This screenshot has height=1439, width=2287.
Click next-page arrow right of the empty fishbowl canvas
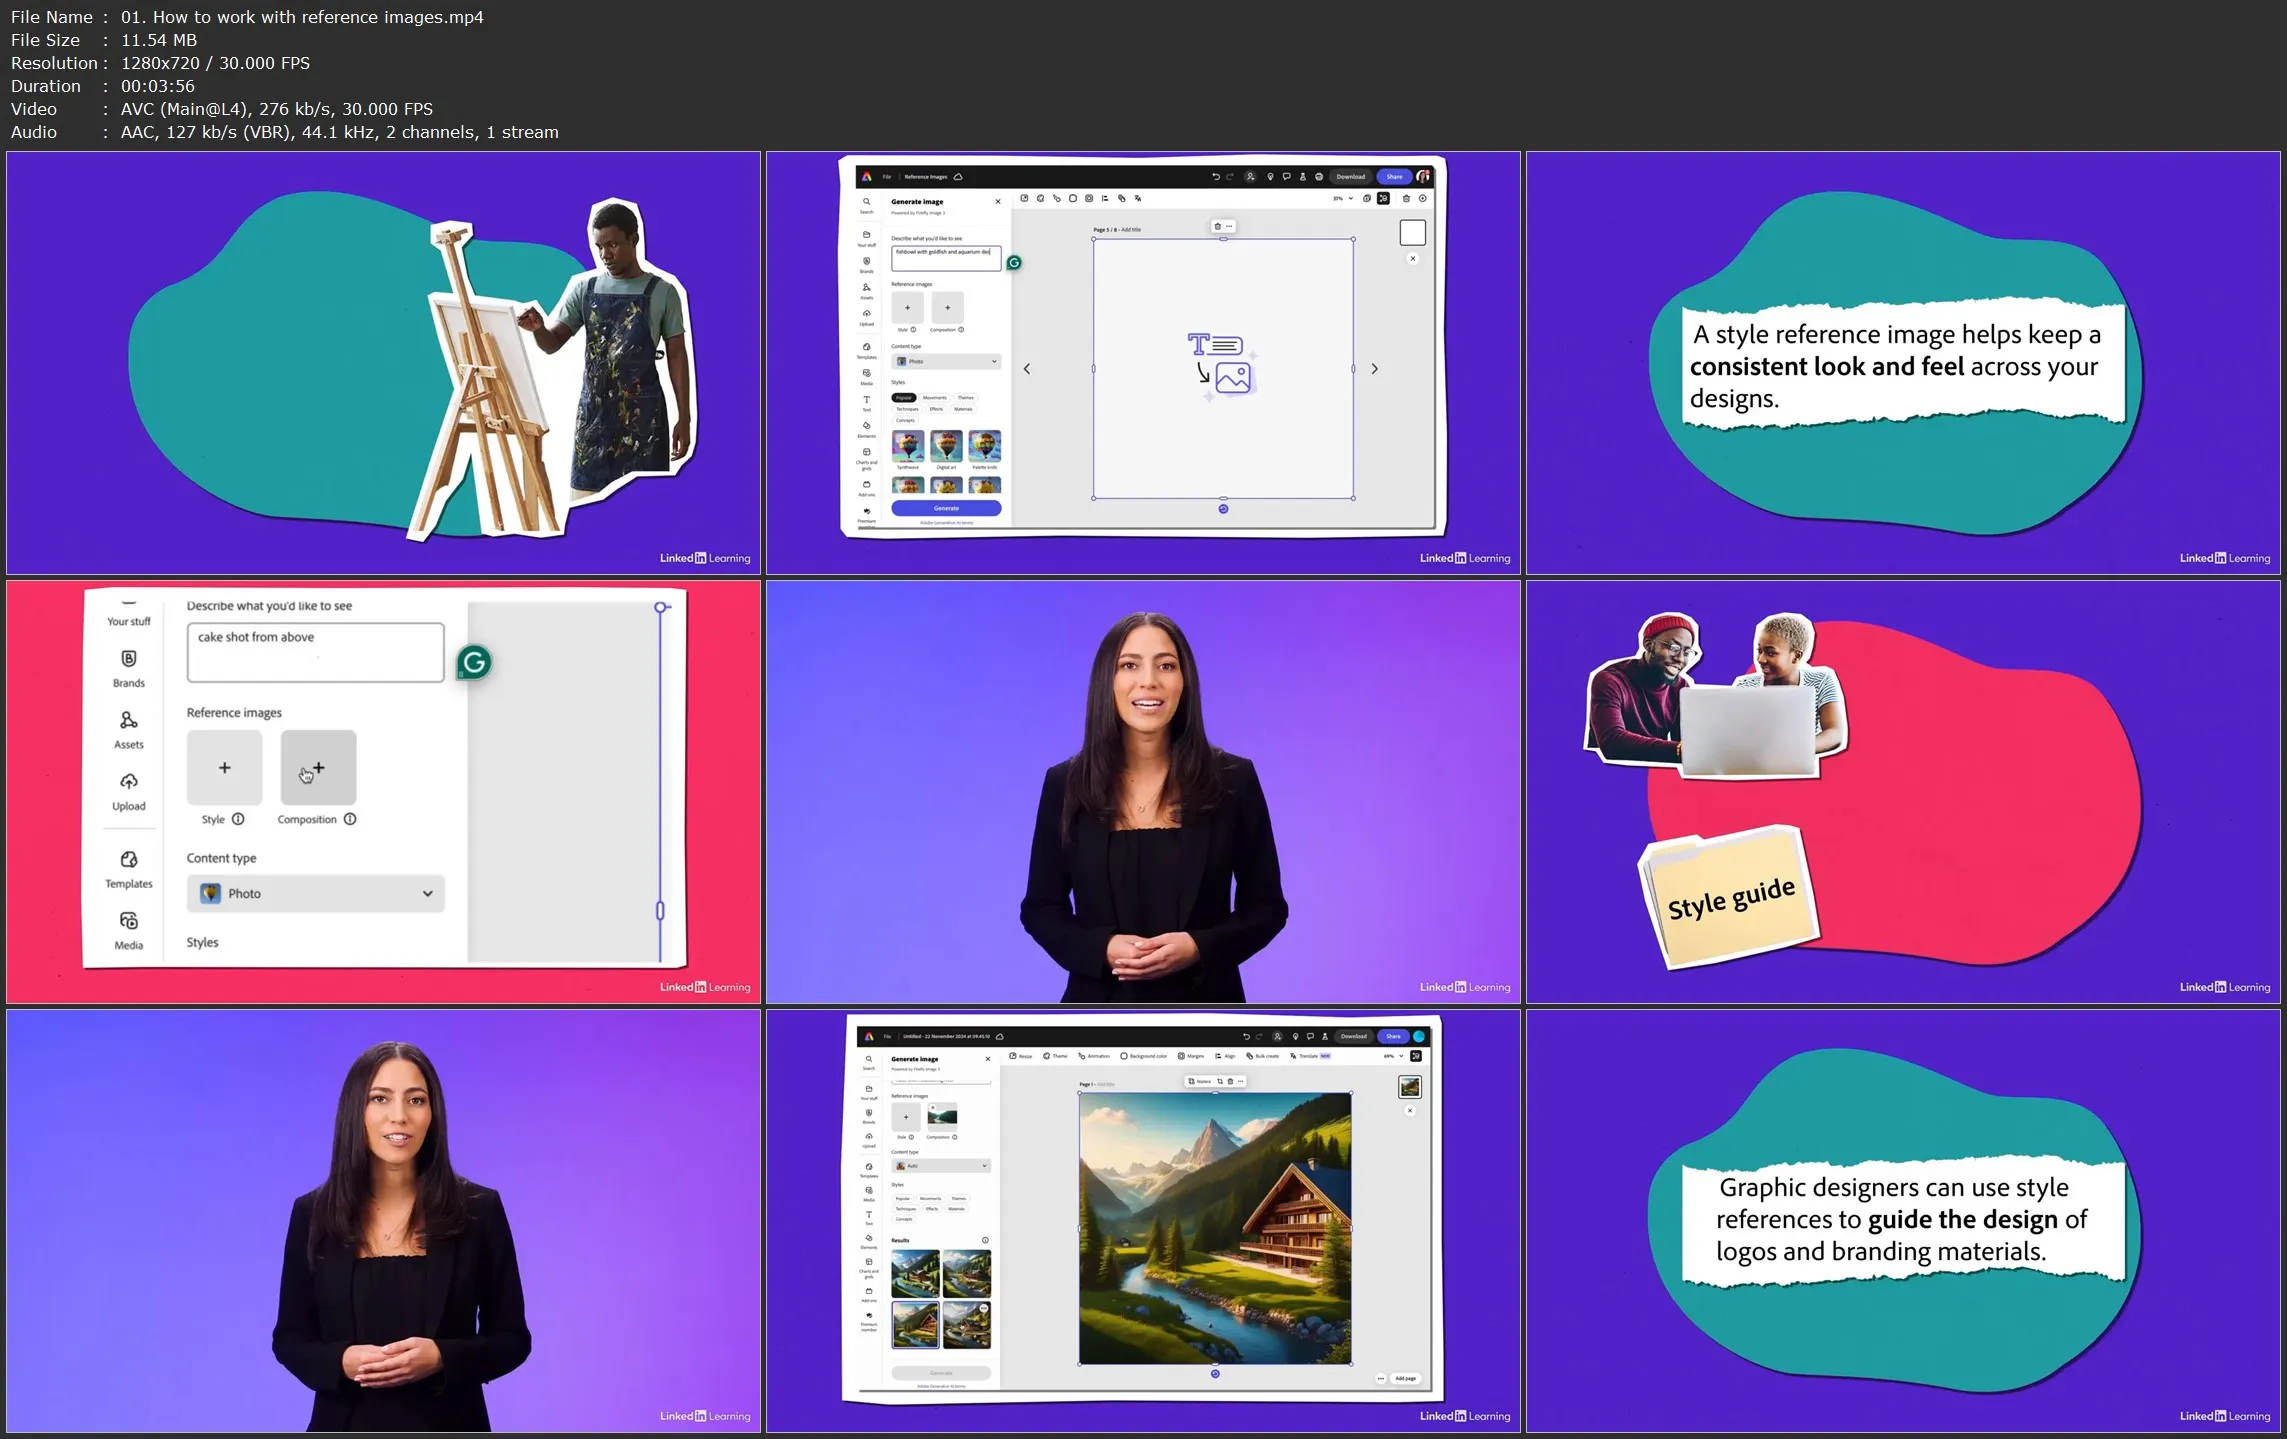pyautogui.click(x=1375, y=369)
